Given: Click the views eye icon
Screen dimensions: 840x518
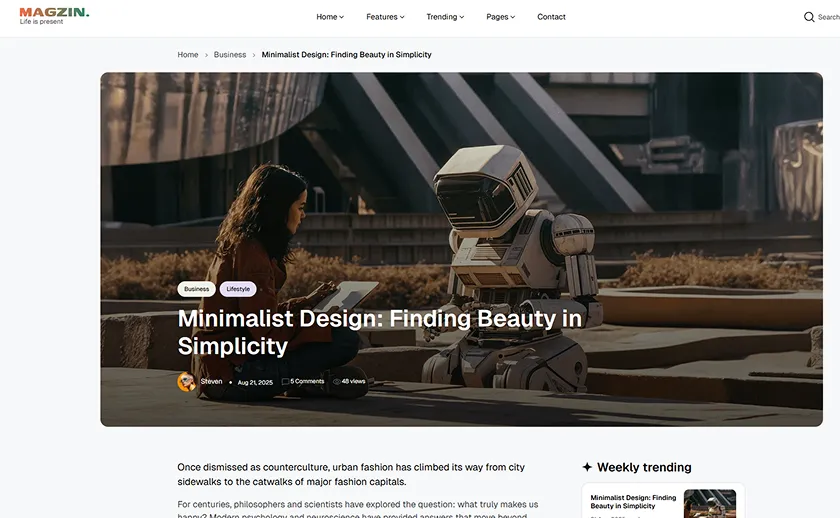Looking at the screenshot, I should (337, 382).
